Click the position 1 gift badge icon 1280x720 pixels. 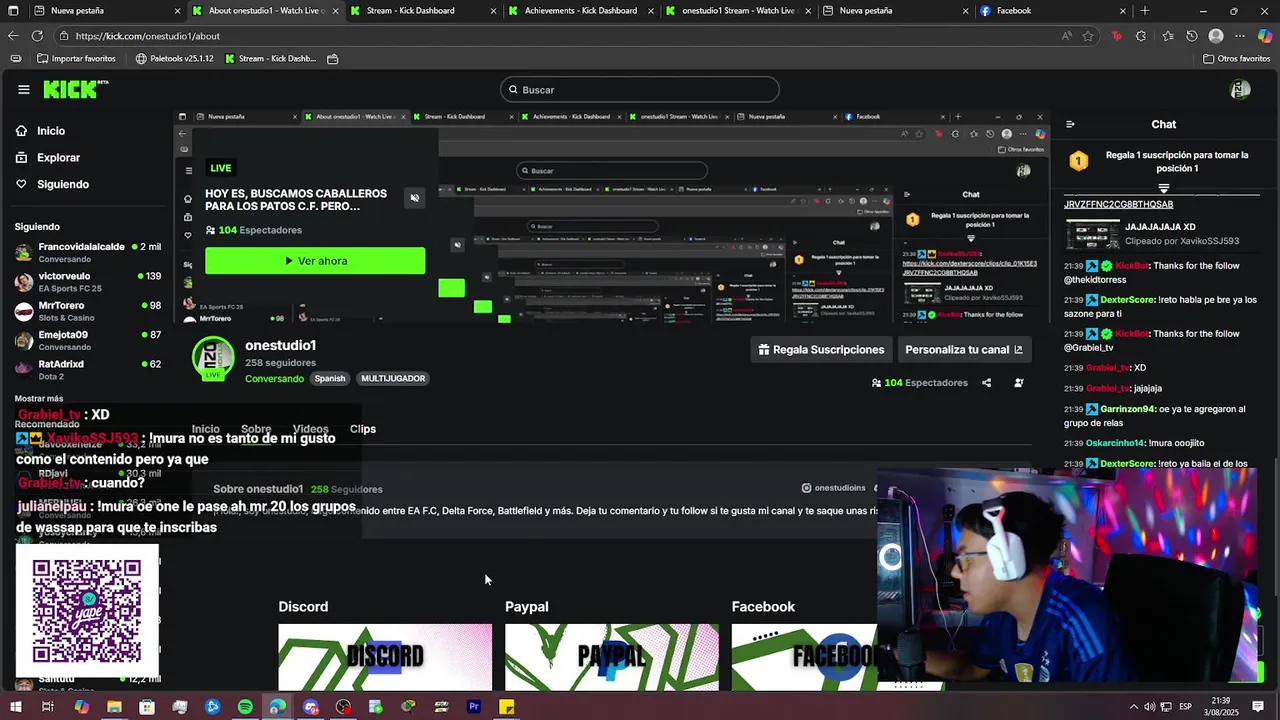pos(1078,161)
